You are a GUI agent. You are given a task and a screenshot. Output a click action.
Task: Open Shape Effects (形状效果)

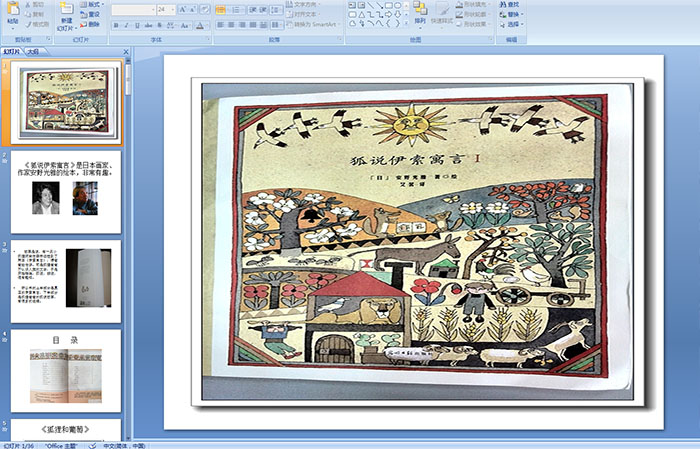tap(473, 24)
